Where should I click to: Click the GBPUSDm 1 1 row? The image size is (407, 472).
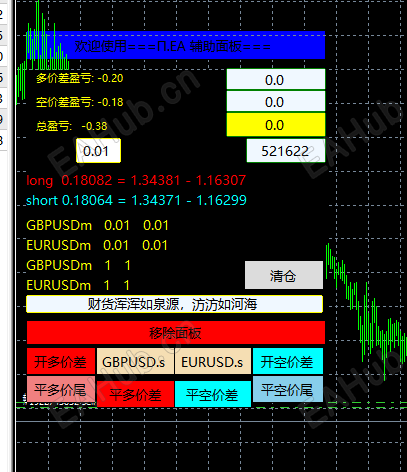[79, 266]
